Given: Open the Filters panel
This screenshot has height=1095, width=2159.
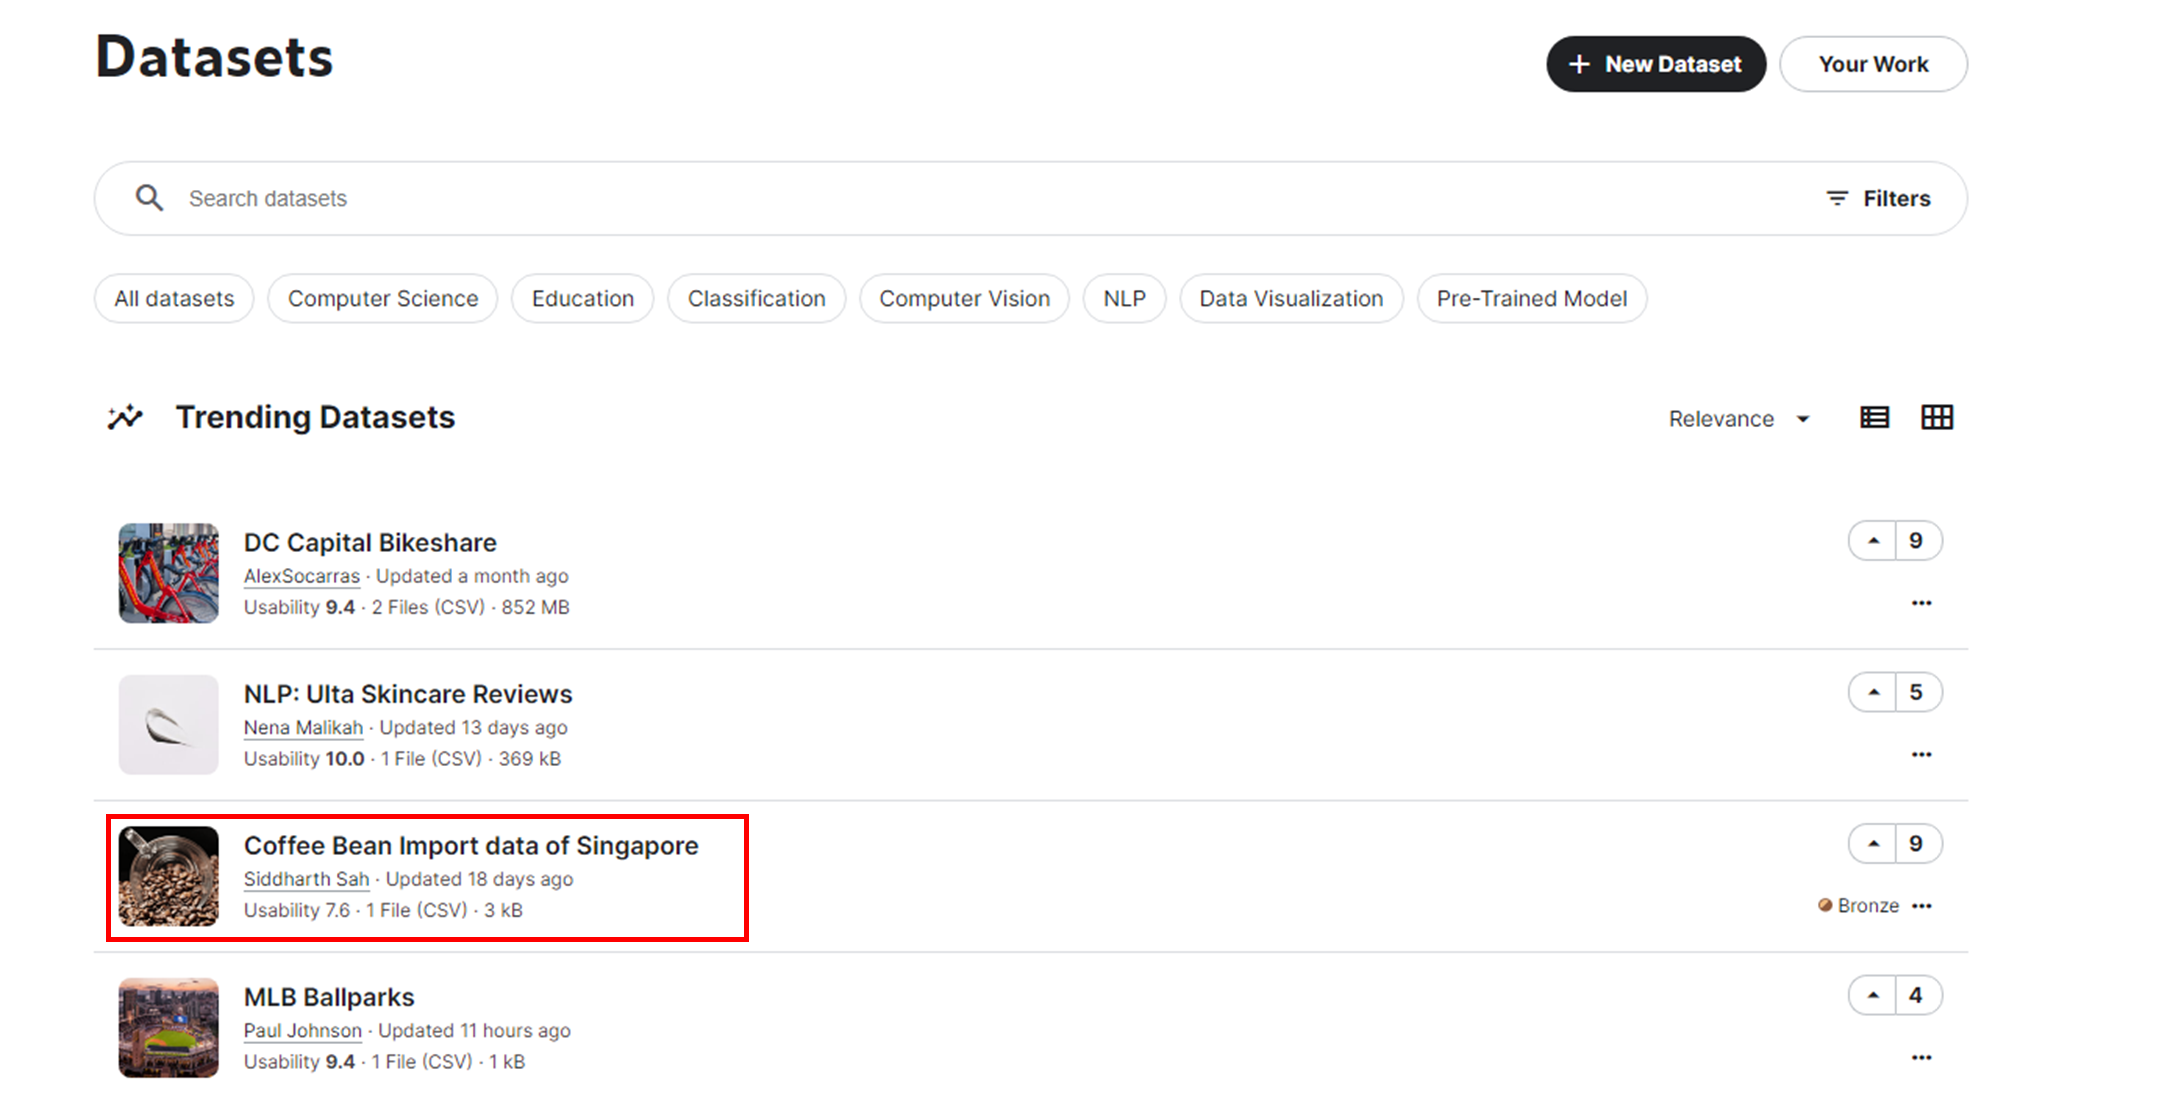Looking at the screenshot, I should [1878, 199].
